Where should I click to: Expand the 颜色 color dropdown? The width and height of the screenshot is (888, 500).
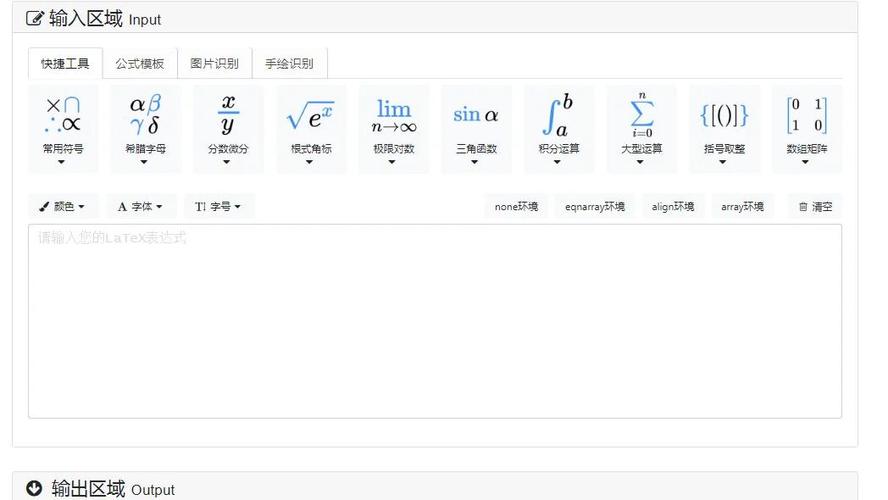62,207
